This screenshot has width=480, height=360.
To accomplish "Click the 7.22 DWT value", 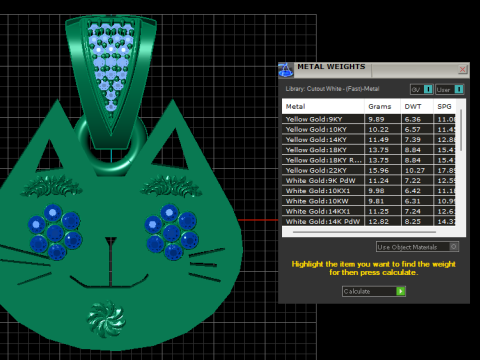I will click(413, 181).
